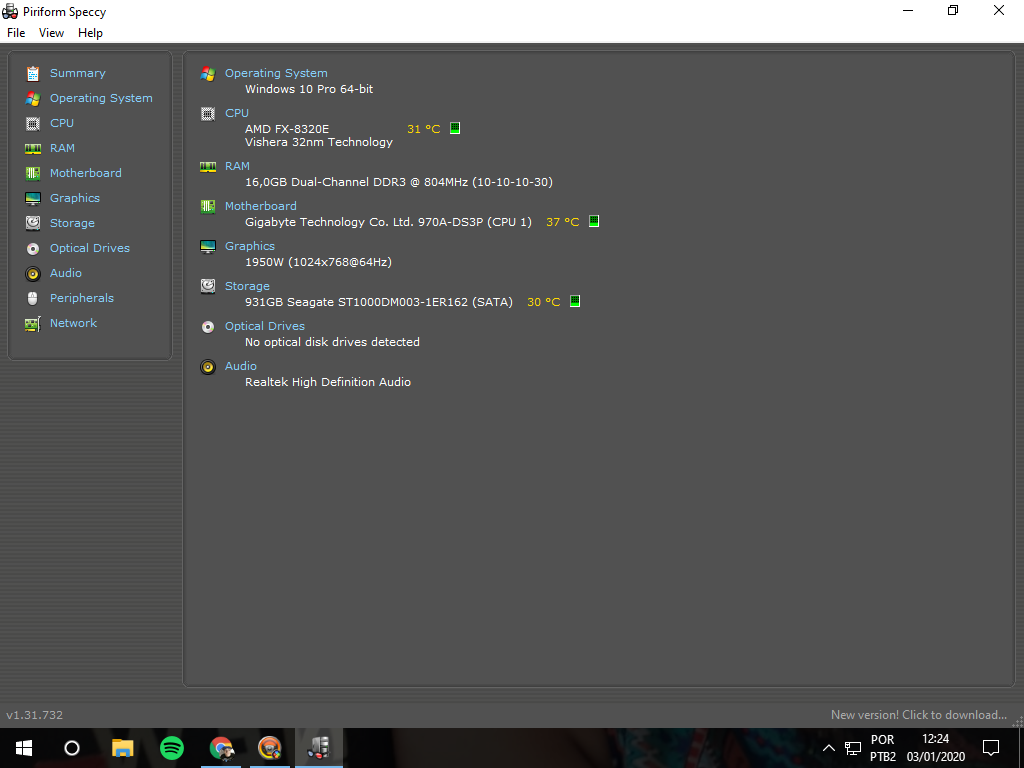Click the Graphics monitor icon in summary pane
The width and height of the screenshot is (1024, 768).
point(208,247)
